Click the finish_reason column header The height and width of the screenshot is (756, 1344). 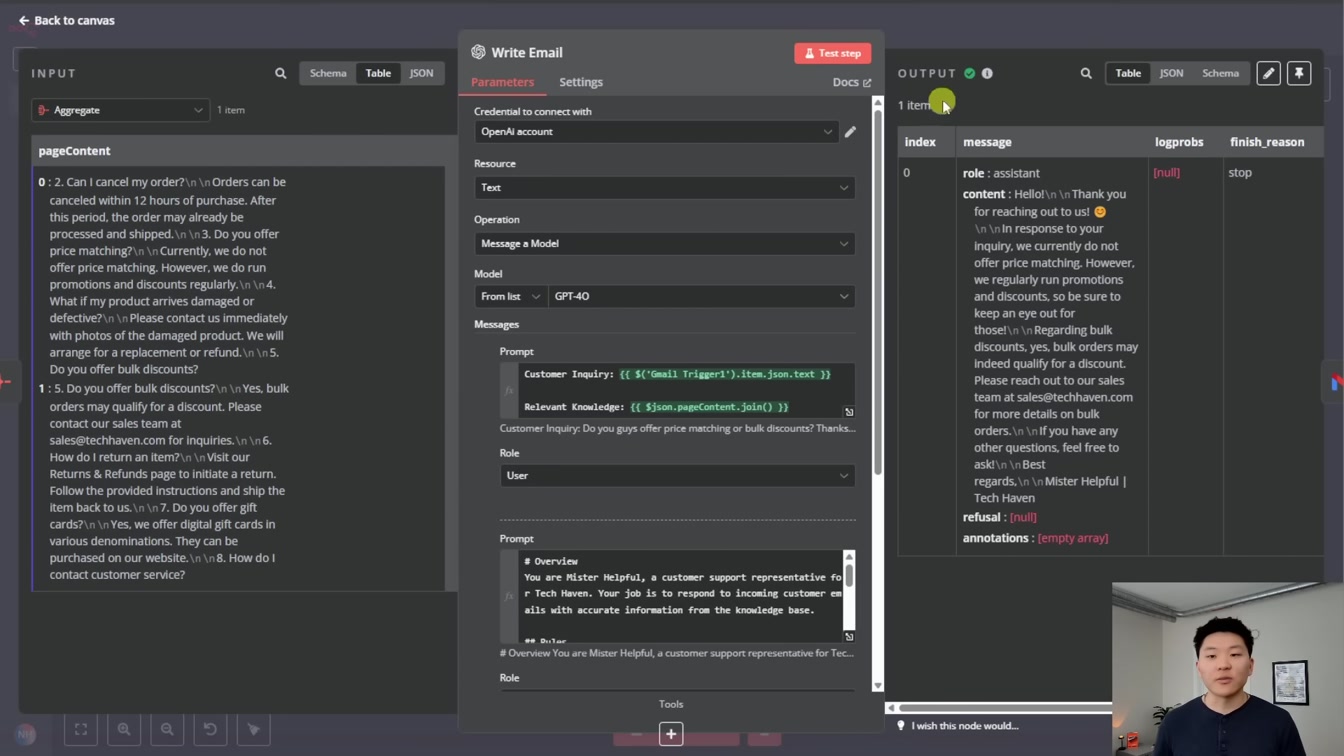click(1267, 142)
